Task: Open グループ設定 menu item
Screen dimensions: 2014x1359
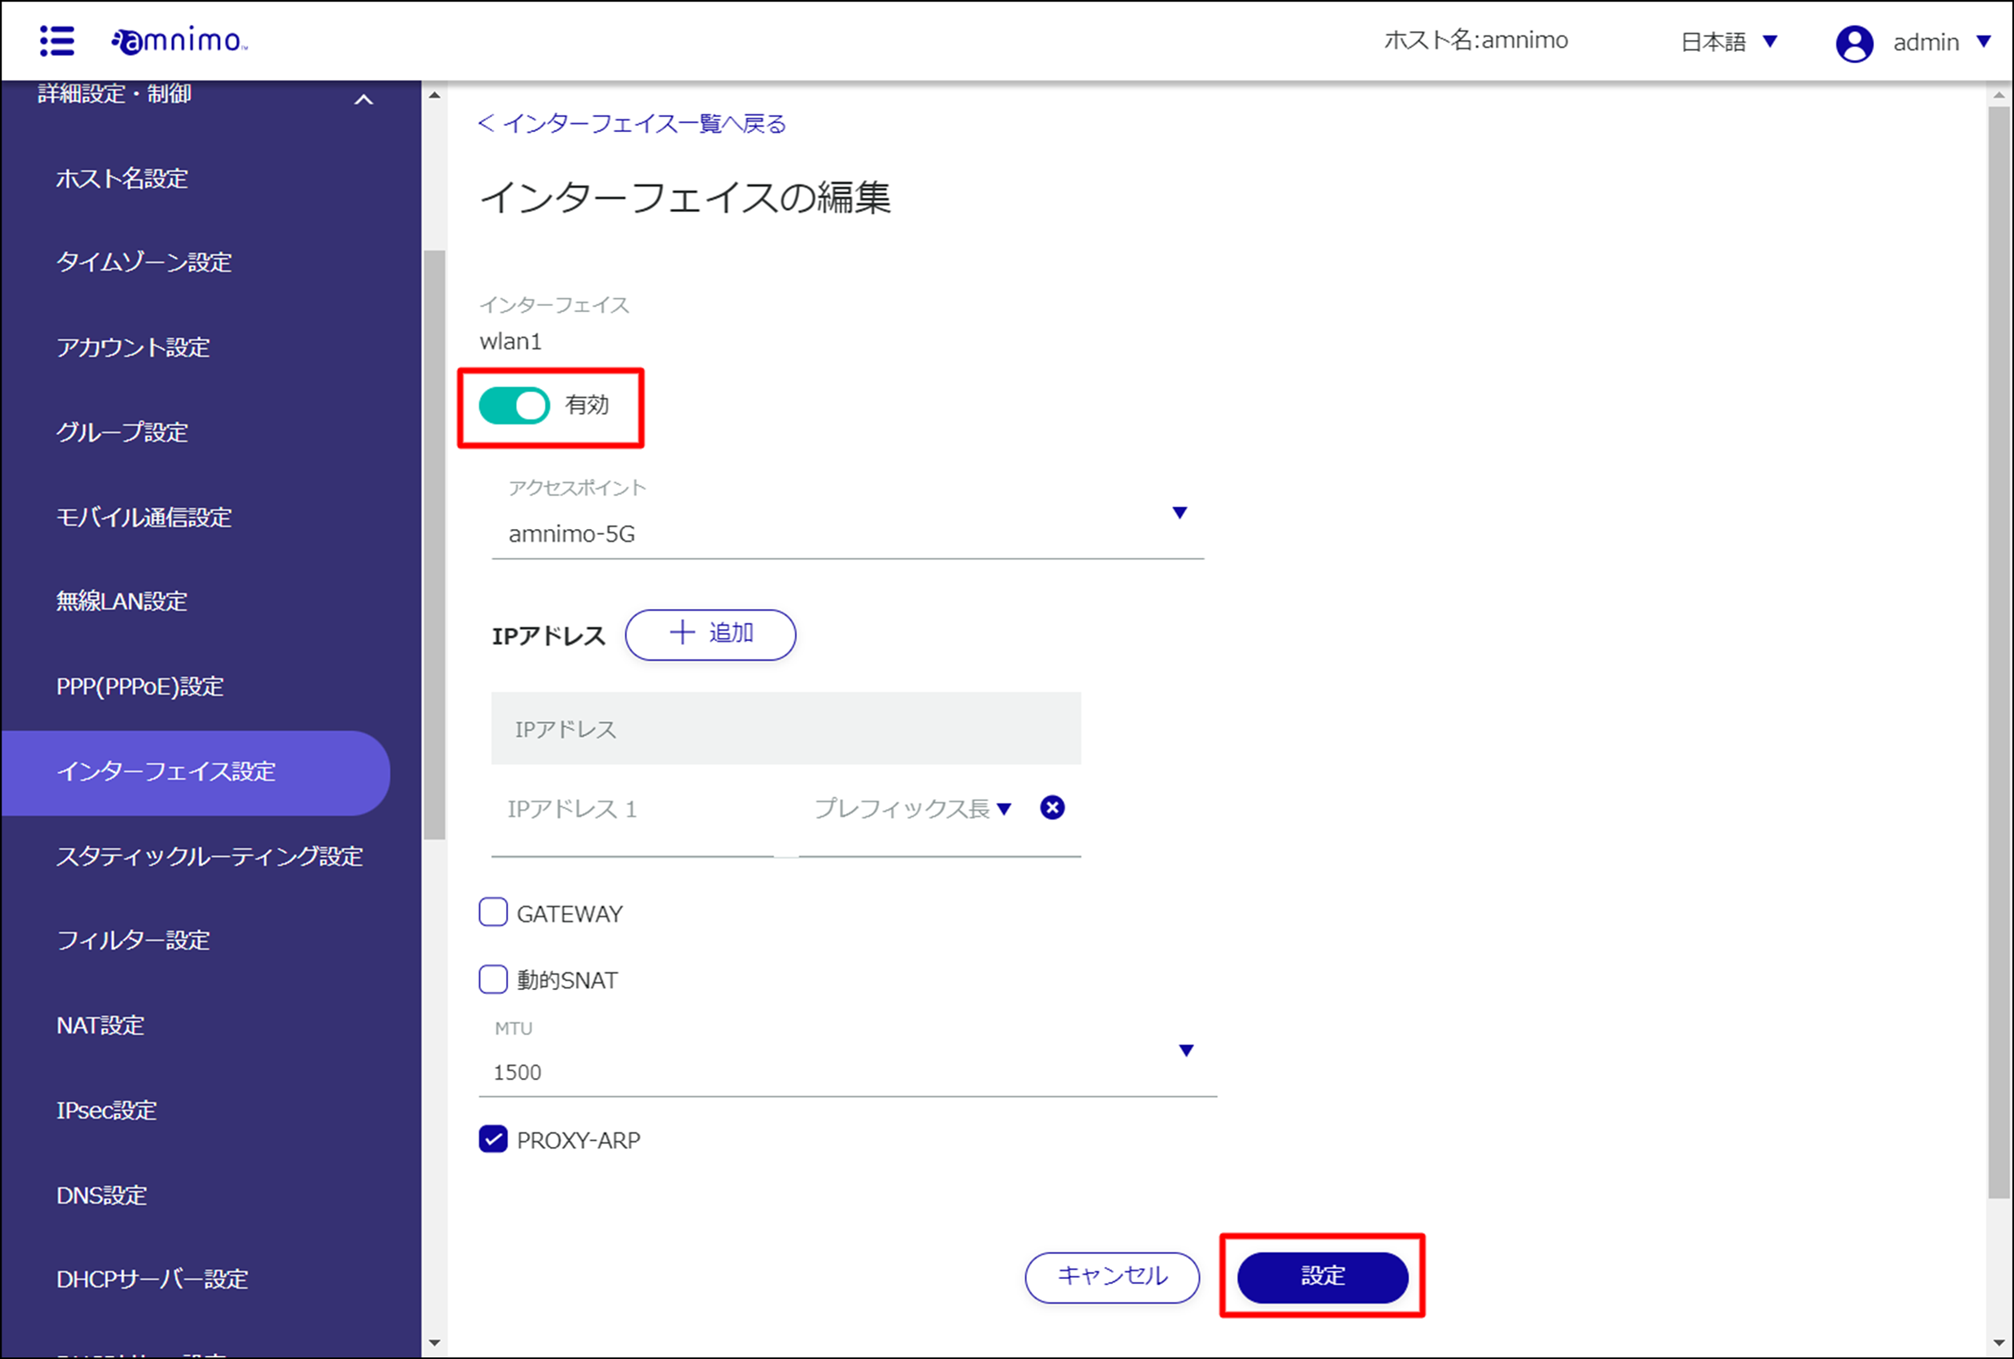Action: pyautogui.click(x=122, y=432)
